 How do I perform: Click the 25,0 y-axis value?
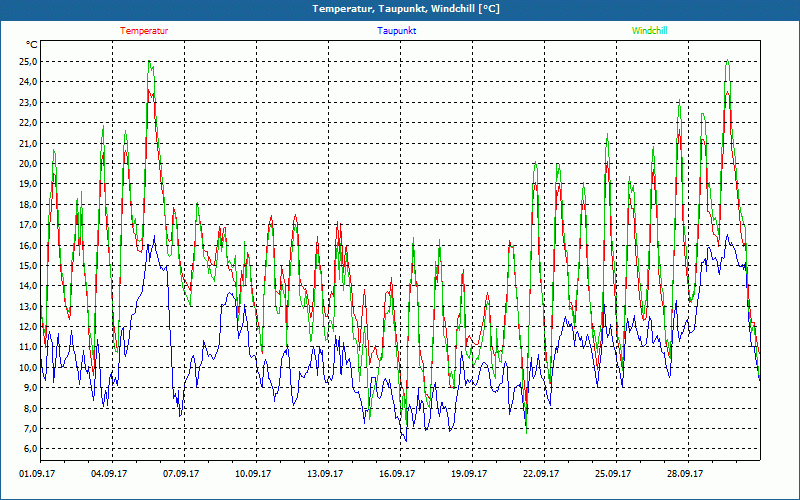[29, 62]
